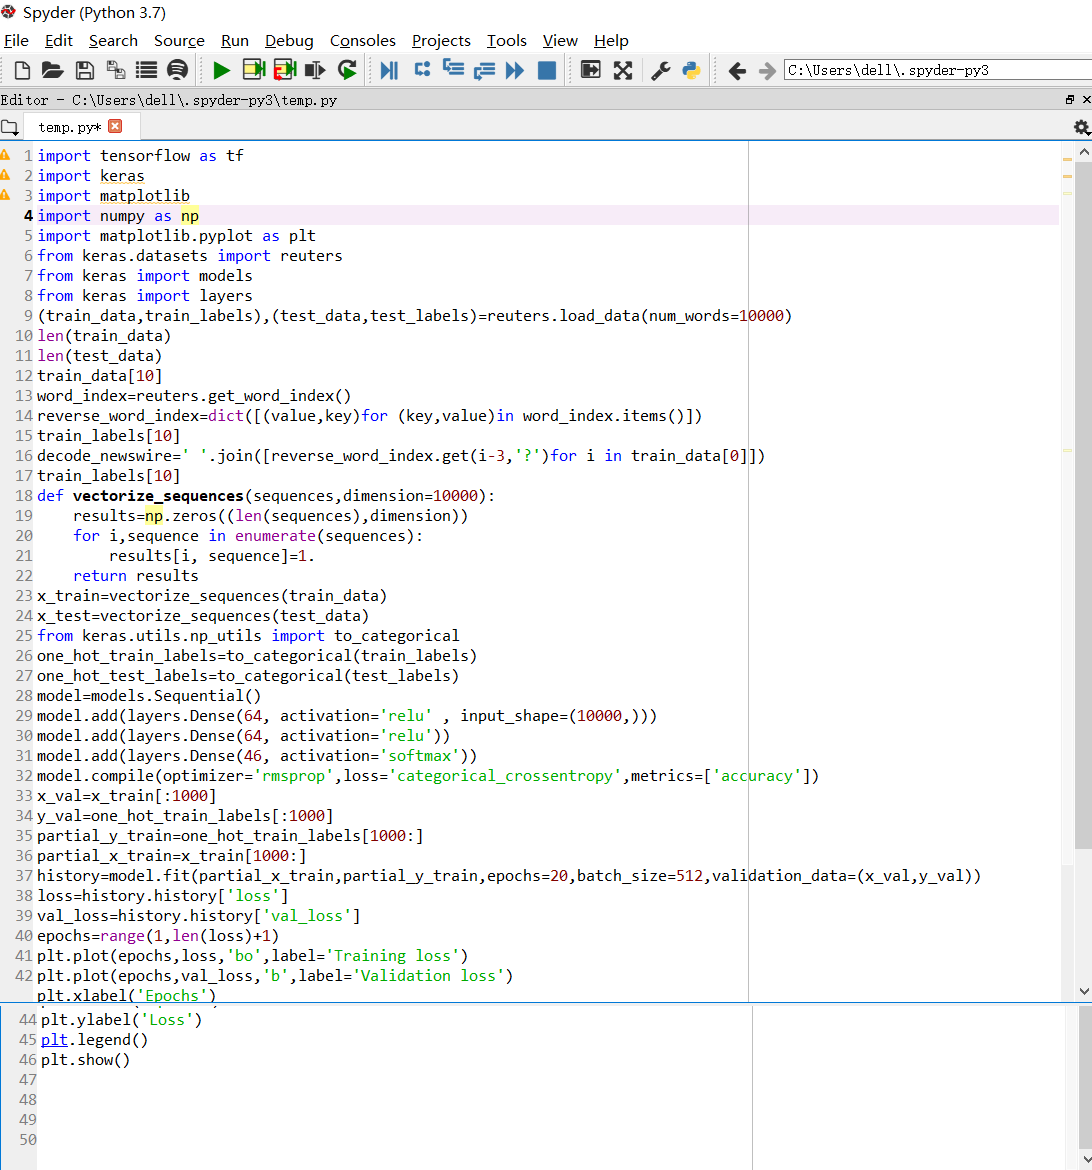This screenshot has height=1170, width=1092.
Task: Run current cell and advance
Action: coord(285,70)
